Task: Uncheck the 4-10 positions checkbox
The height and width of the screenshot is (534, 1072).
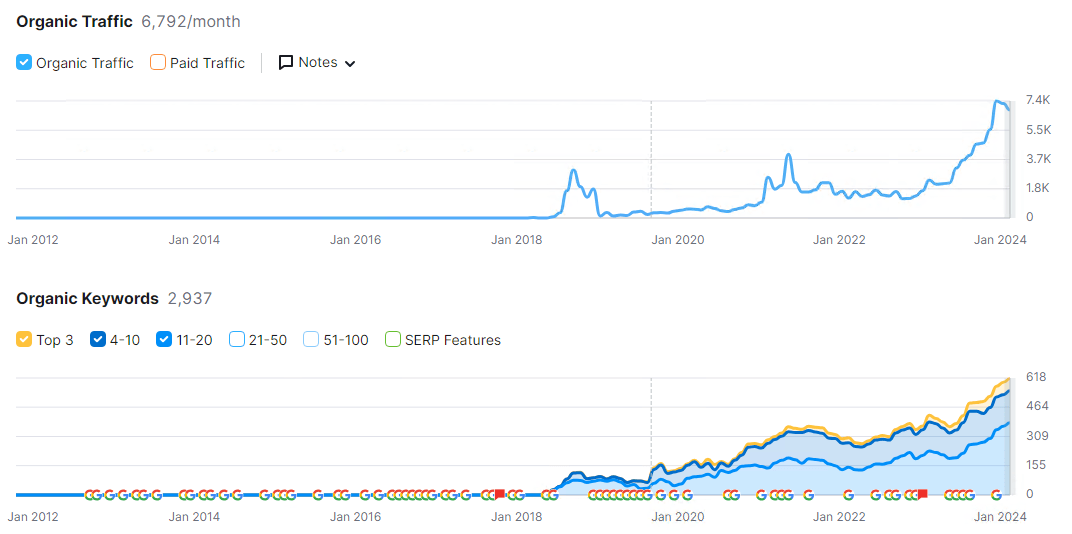Action: click(98, 340)
